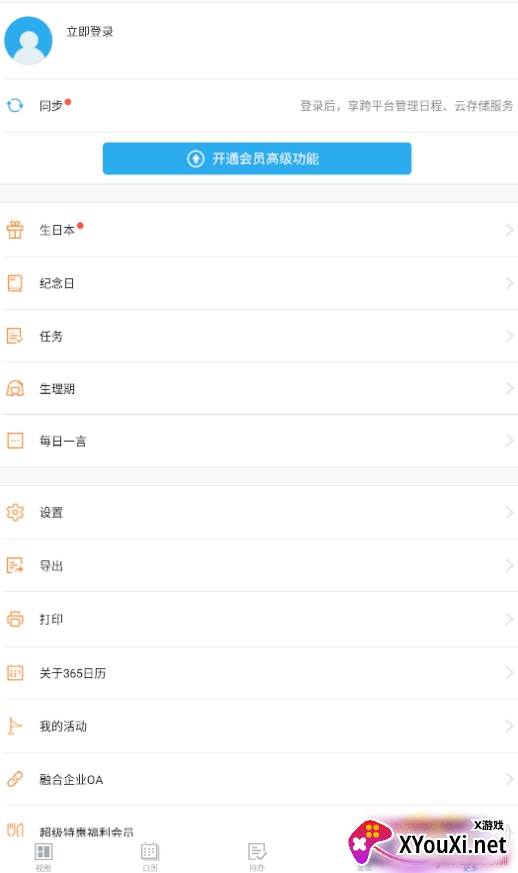The width and height of the screenshot is (518, 873).
Task: Tap the blue profile avatar icon
Action: (x=28, y=41)
